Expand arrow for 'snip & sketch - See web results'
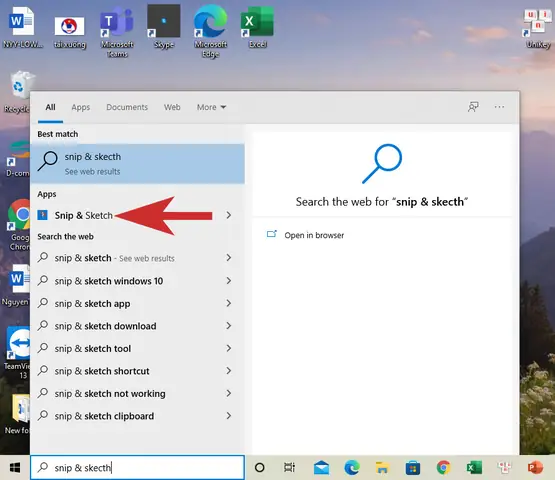This screenshot has height=480, width=555. pos(229,258)
